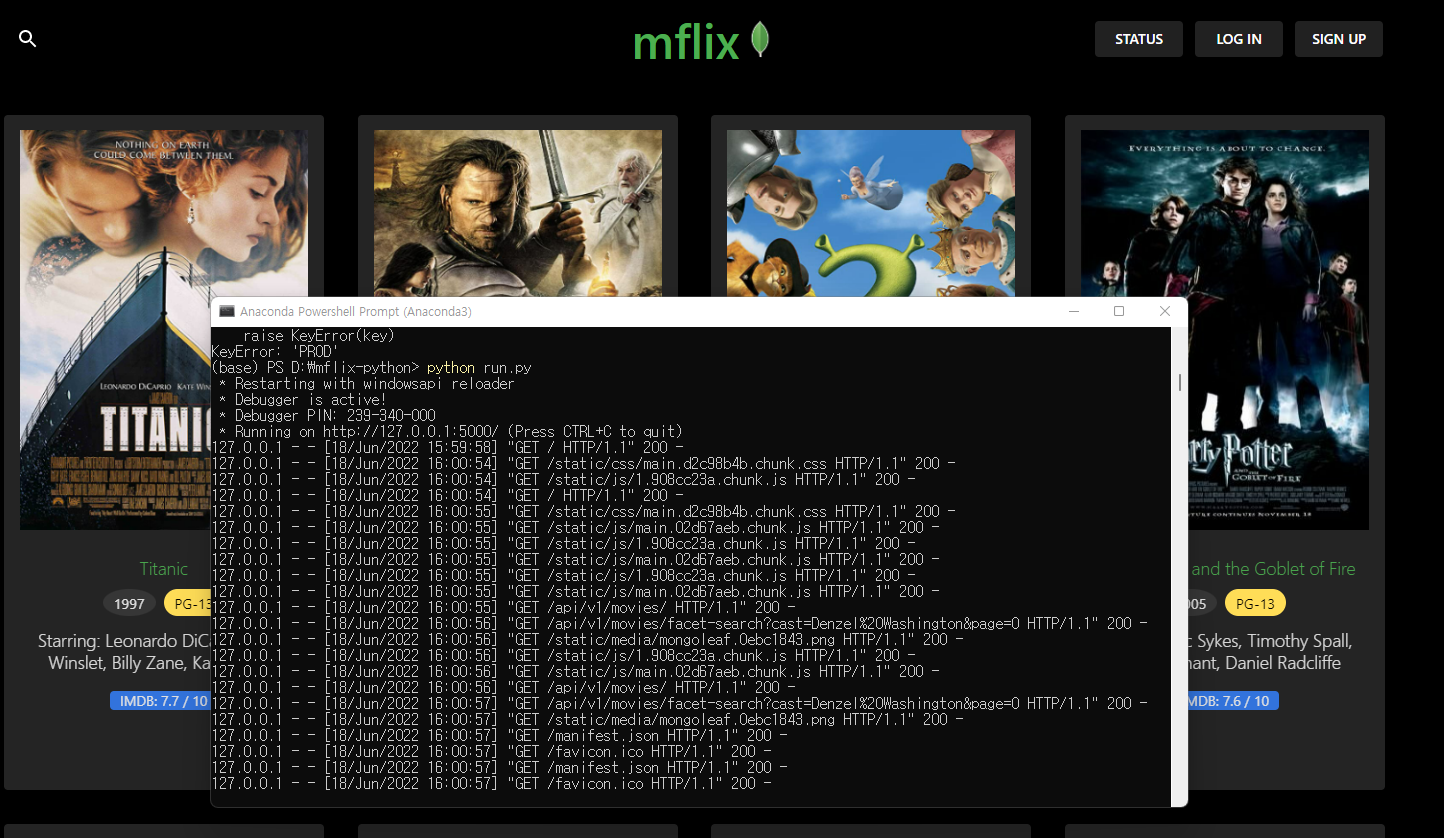The image size is (1444, 838).
Task: Open the Goblet of Fire title link
Action: tap(1273, 568)
